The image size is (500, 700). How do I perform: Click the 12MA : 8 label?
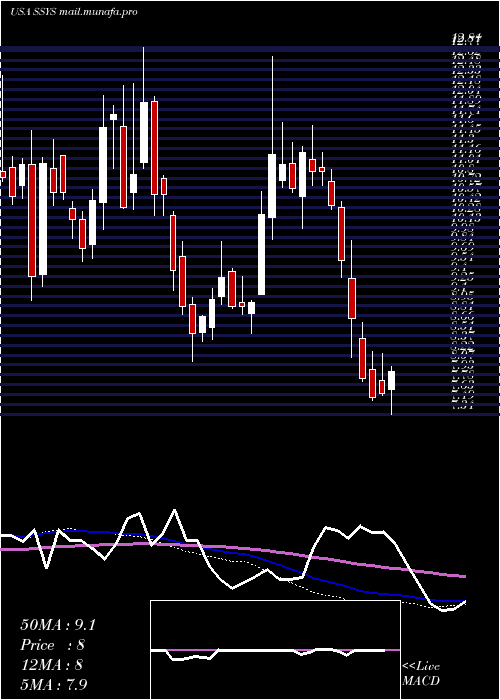[52, 664]
